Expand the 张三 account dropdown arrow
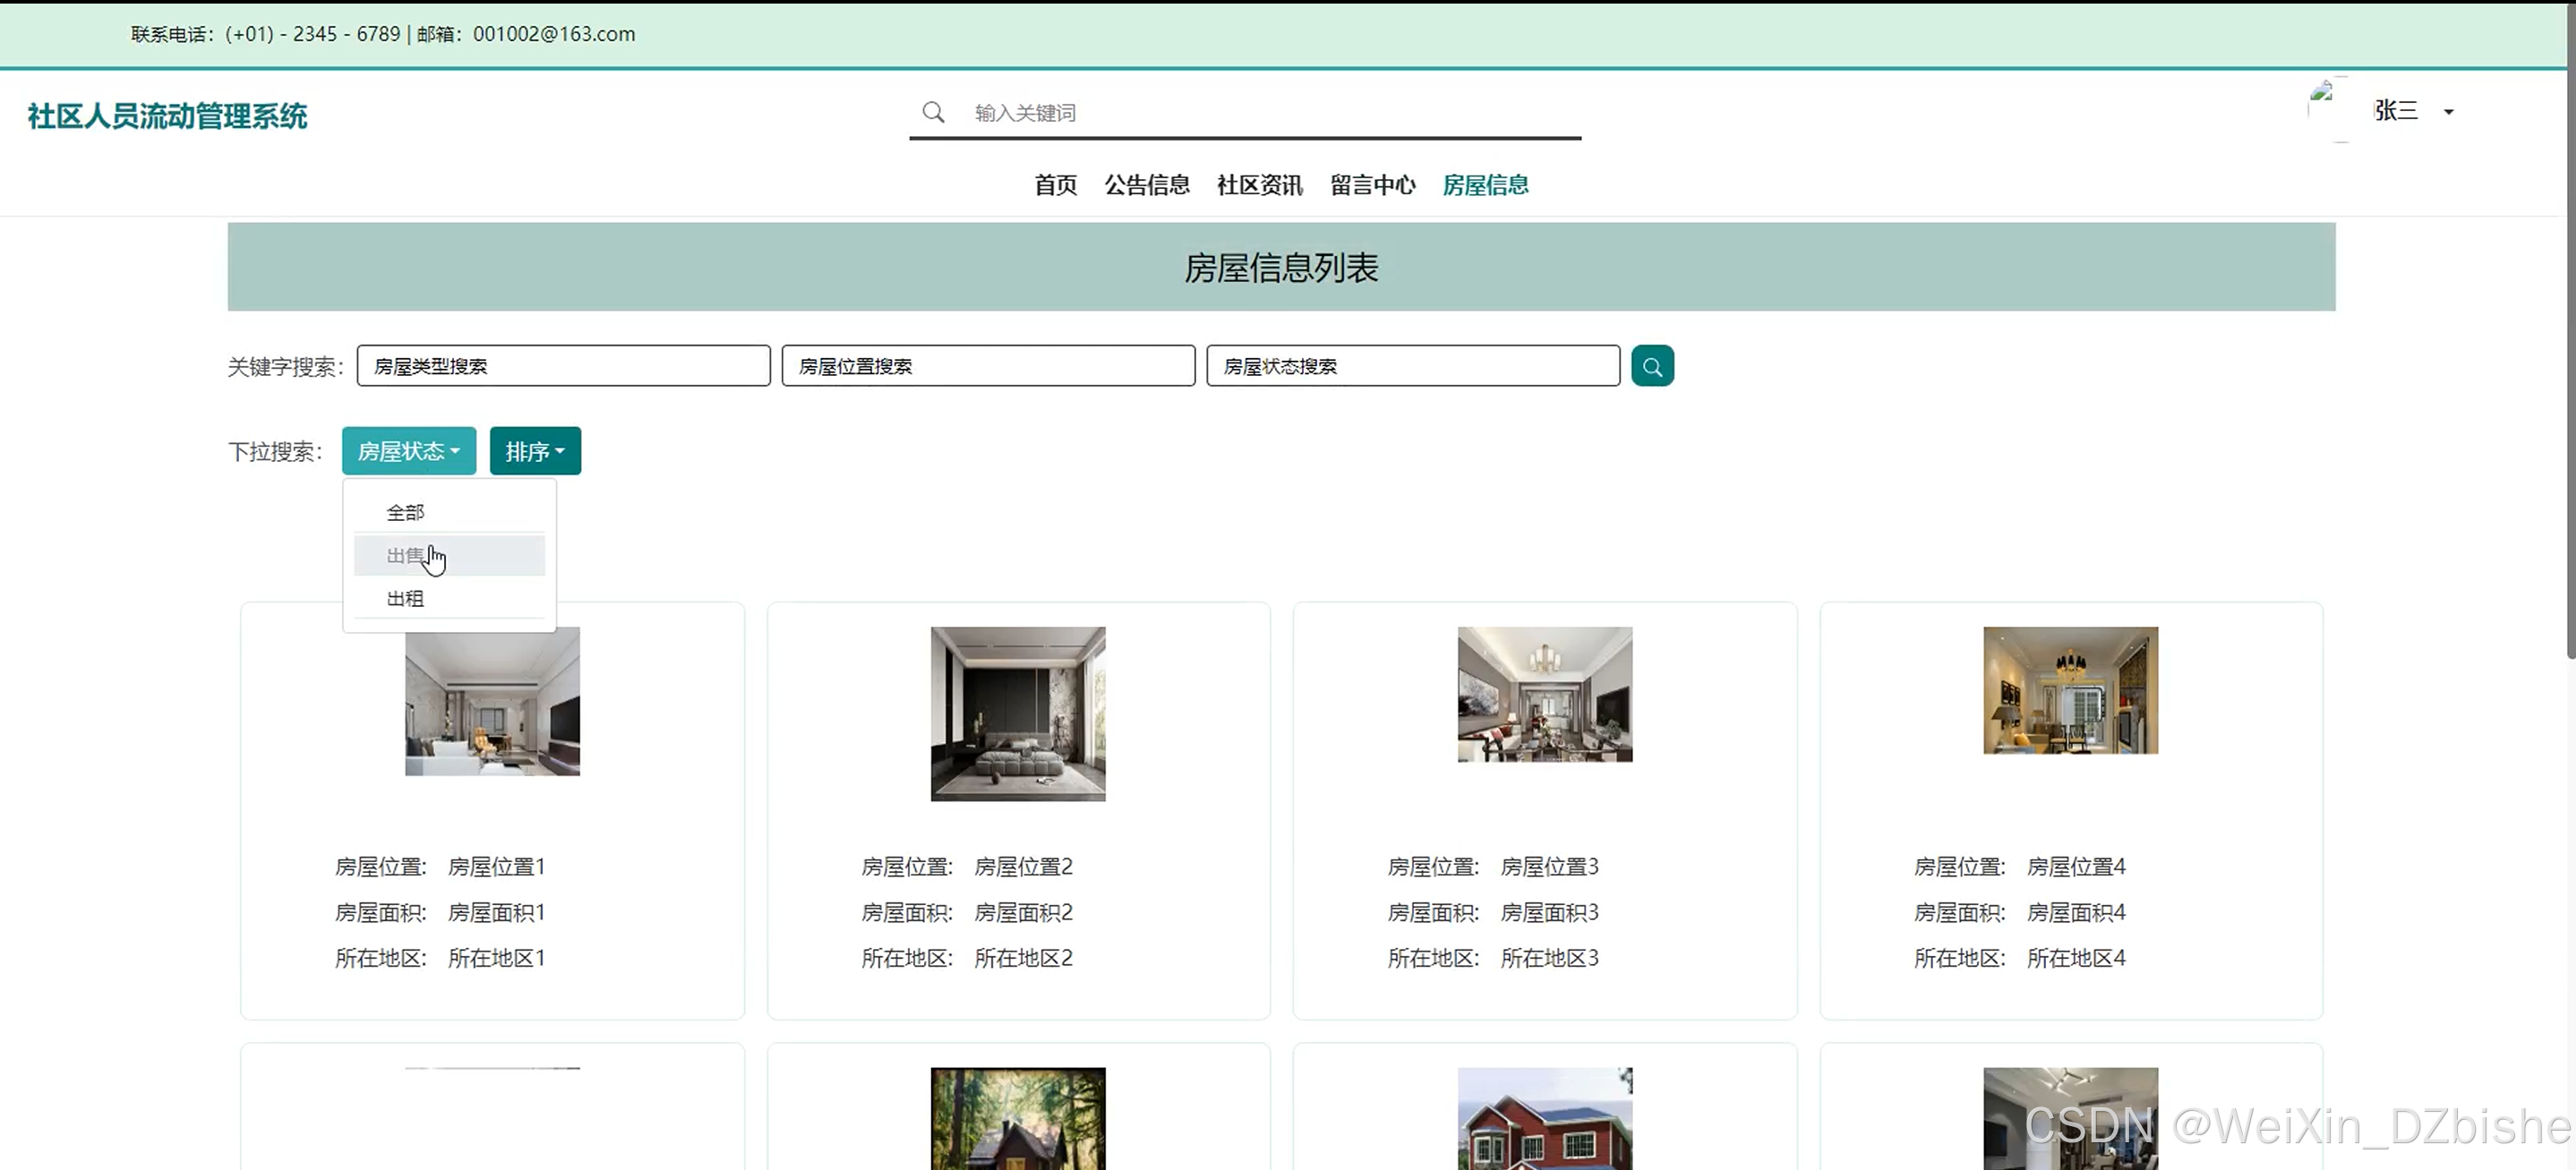The height and width of the screenshot is (1170, 2576). tap(2448, 112)
